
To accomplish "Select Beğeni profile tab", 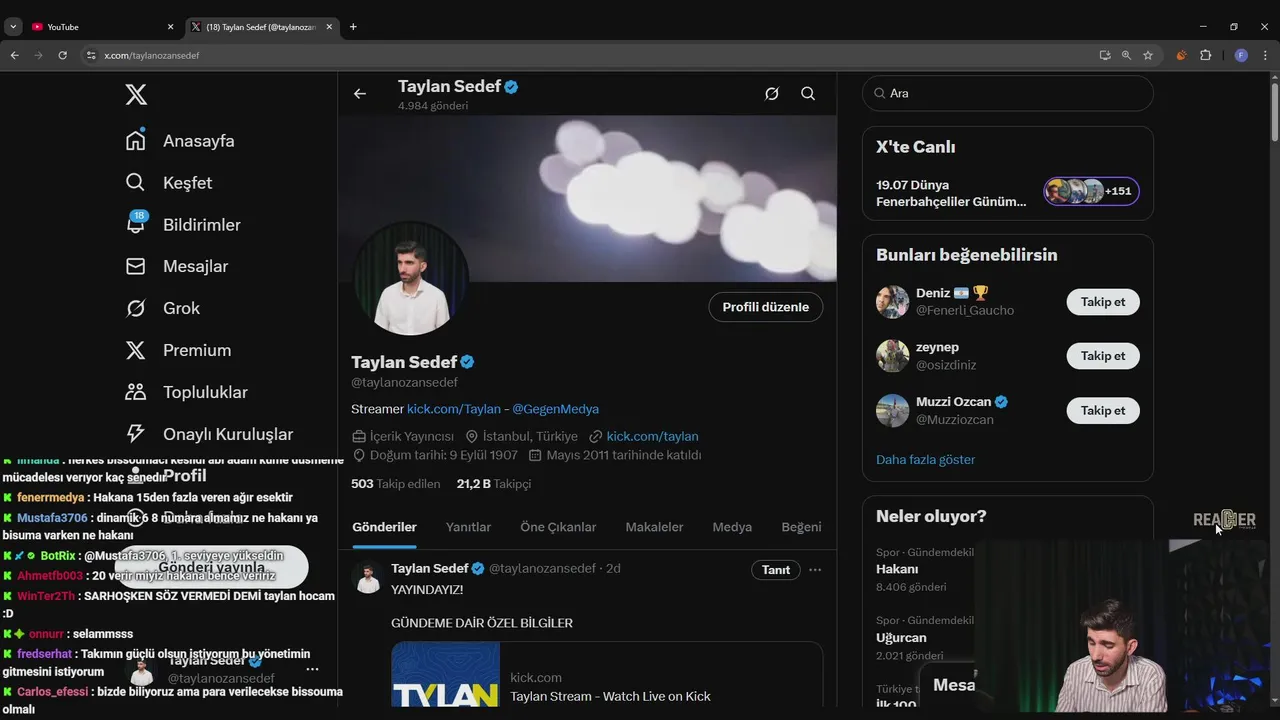I will point(801,527).
